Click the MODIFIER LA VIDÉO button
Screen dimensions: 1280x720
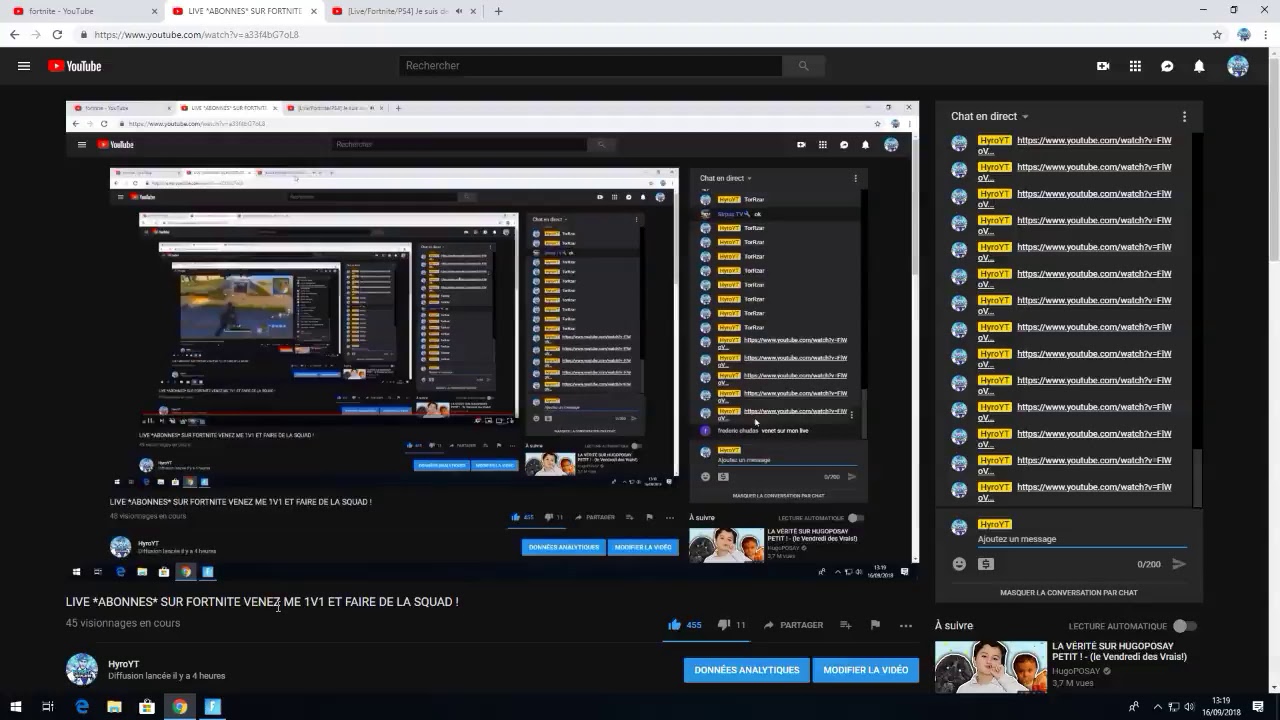point(866,670)
